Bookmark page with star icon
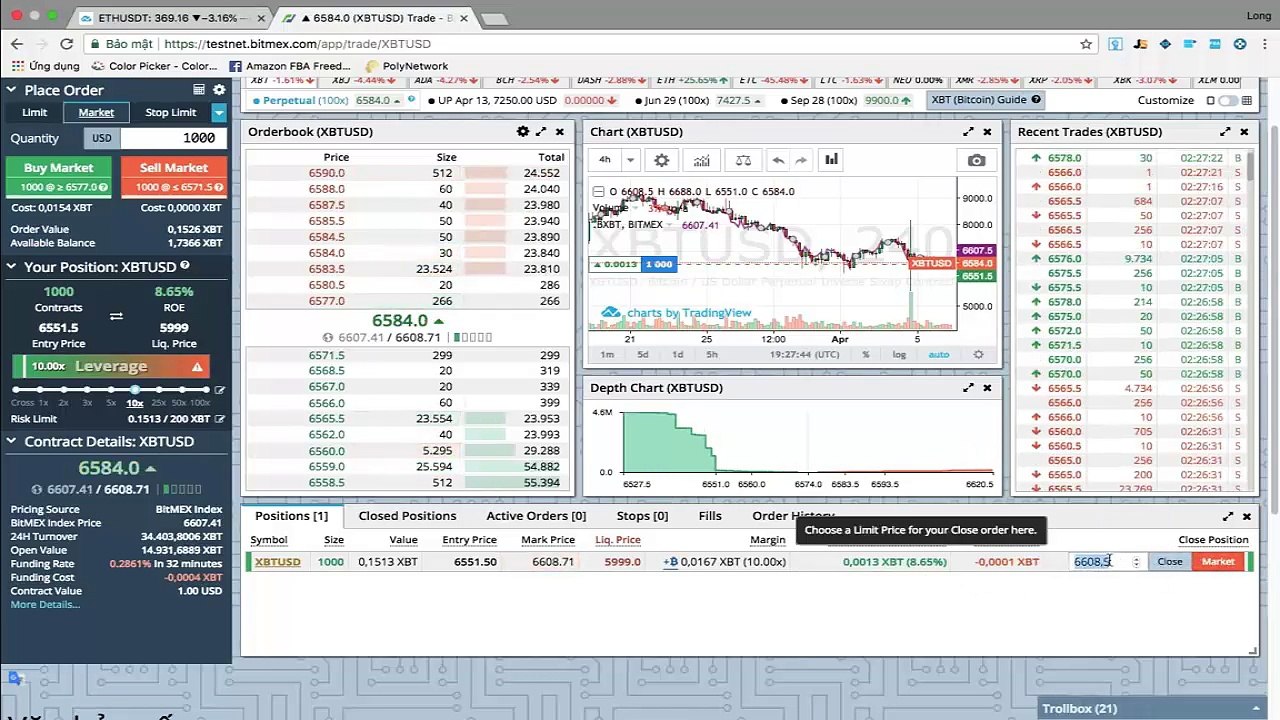The width and height of the screenshot is (1280, 720). pos(1086,44)
